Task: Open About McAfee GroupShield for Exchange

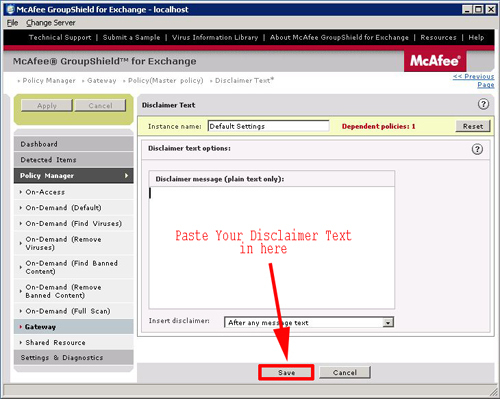Action: point(339,37)
